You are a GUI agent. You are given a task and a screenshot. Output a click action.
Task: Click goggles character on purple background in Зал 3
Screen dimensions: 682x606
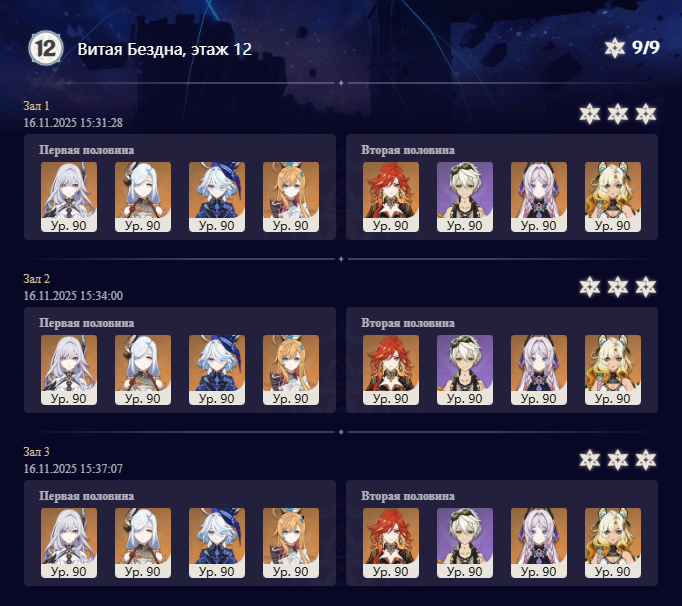465,543
